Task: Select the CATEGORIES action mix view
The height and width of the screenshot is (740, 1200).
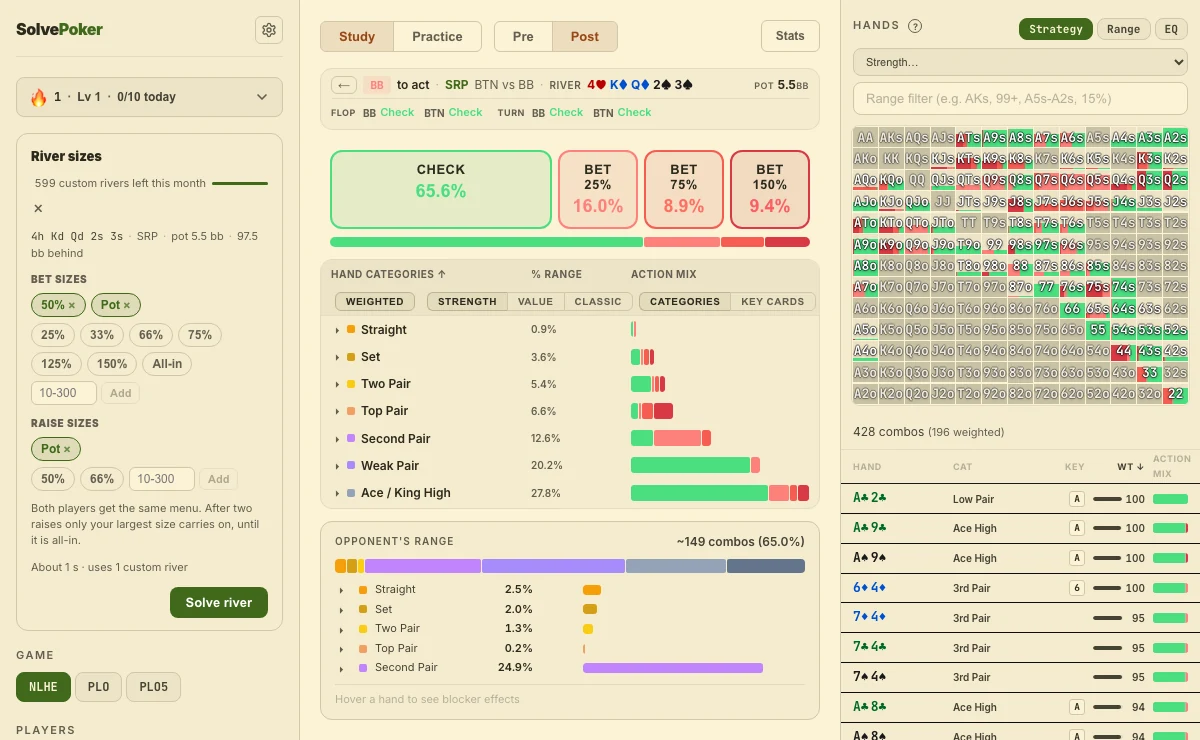Action: (x=685, y=301)
